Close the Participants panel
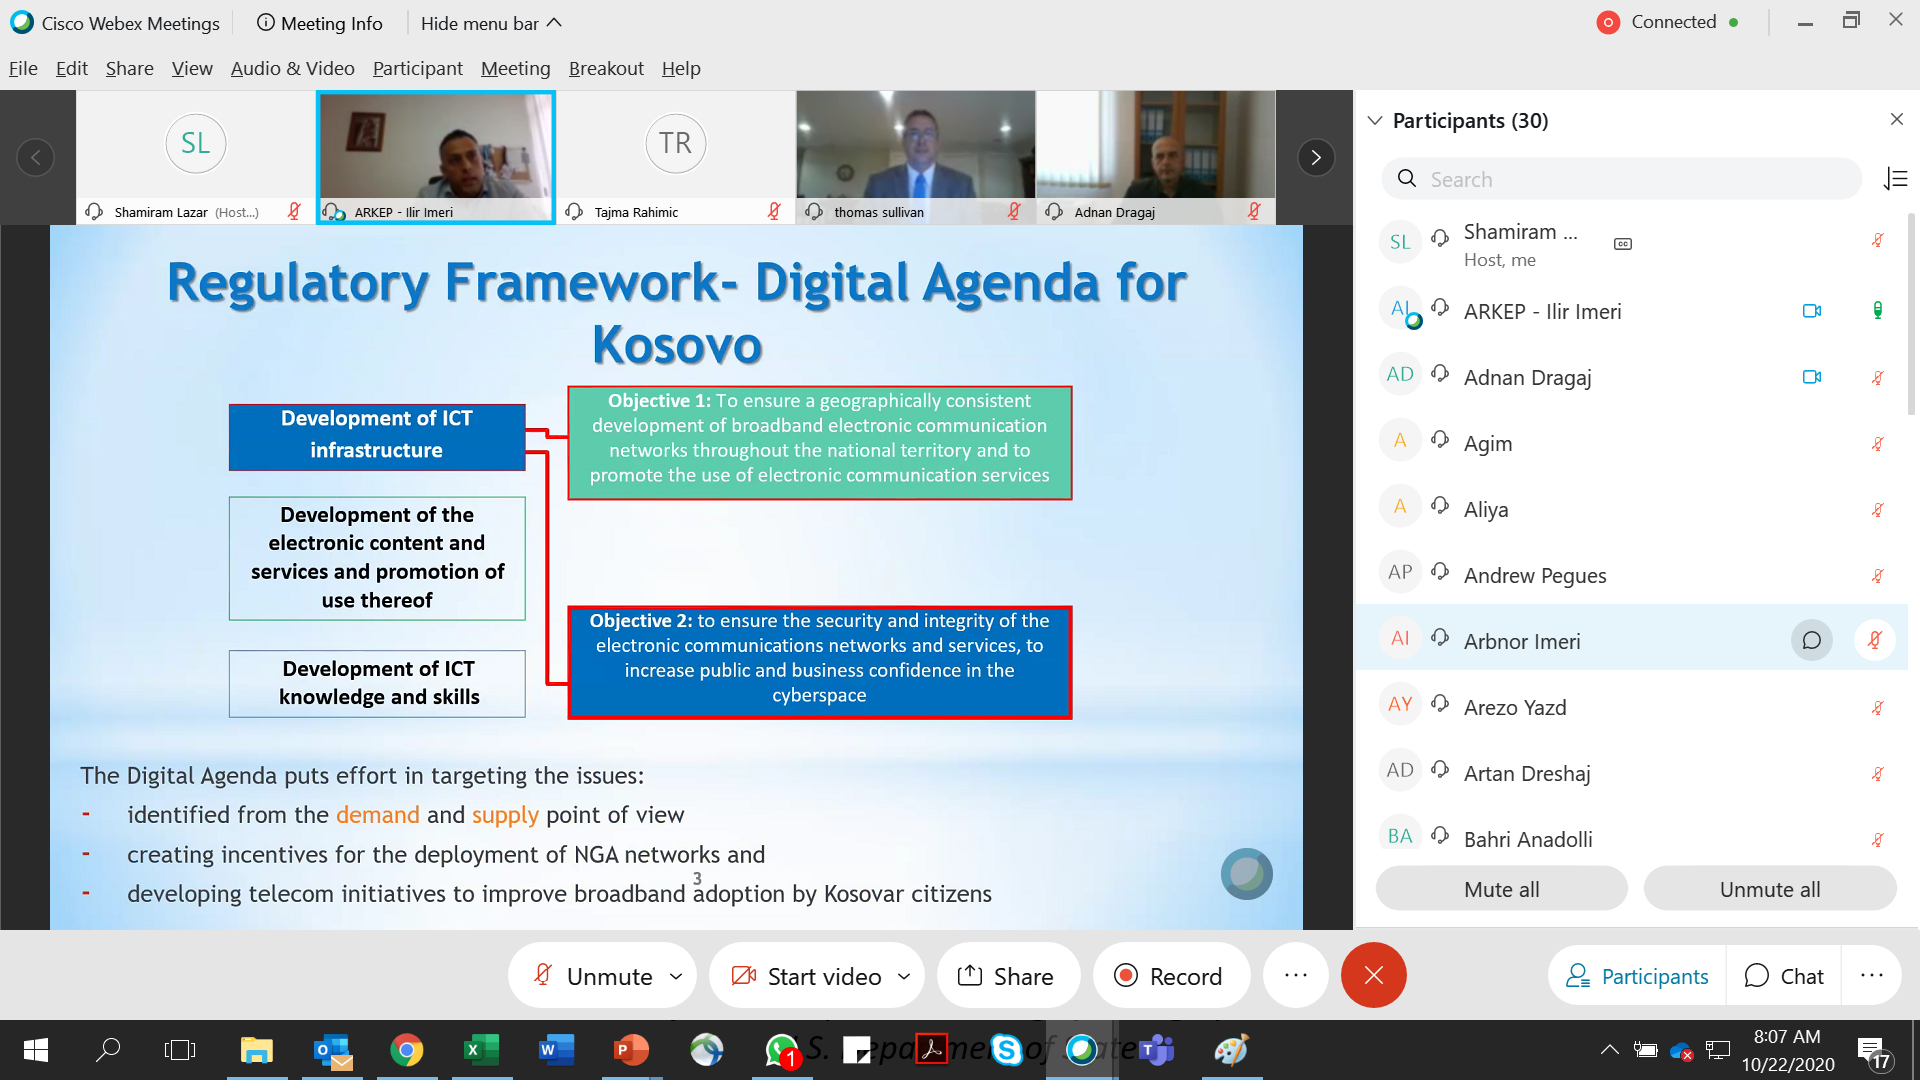Image resolution: width=1920 pixels, height=1080 pixels. click(1896, 119)
